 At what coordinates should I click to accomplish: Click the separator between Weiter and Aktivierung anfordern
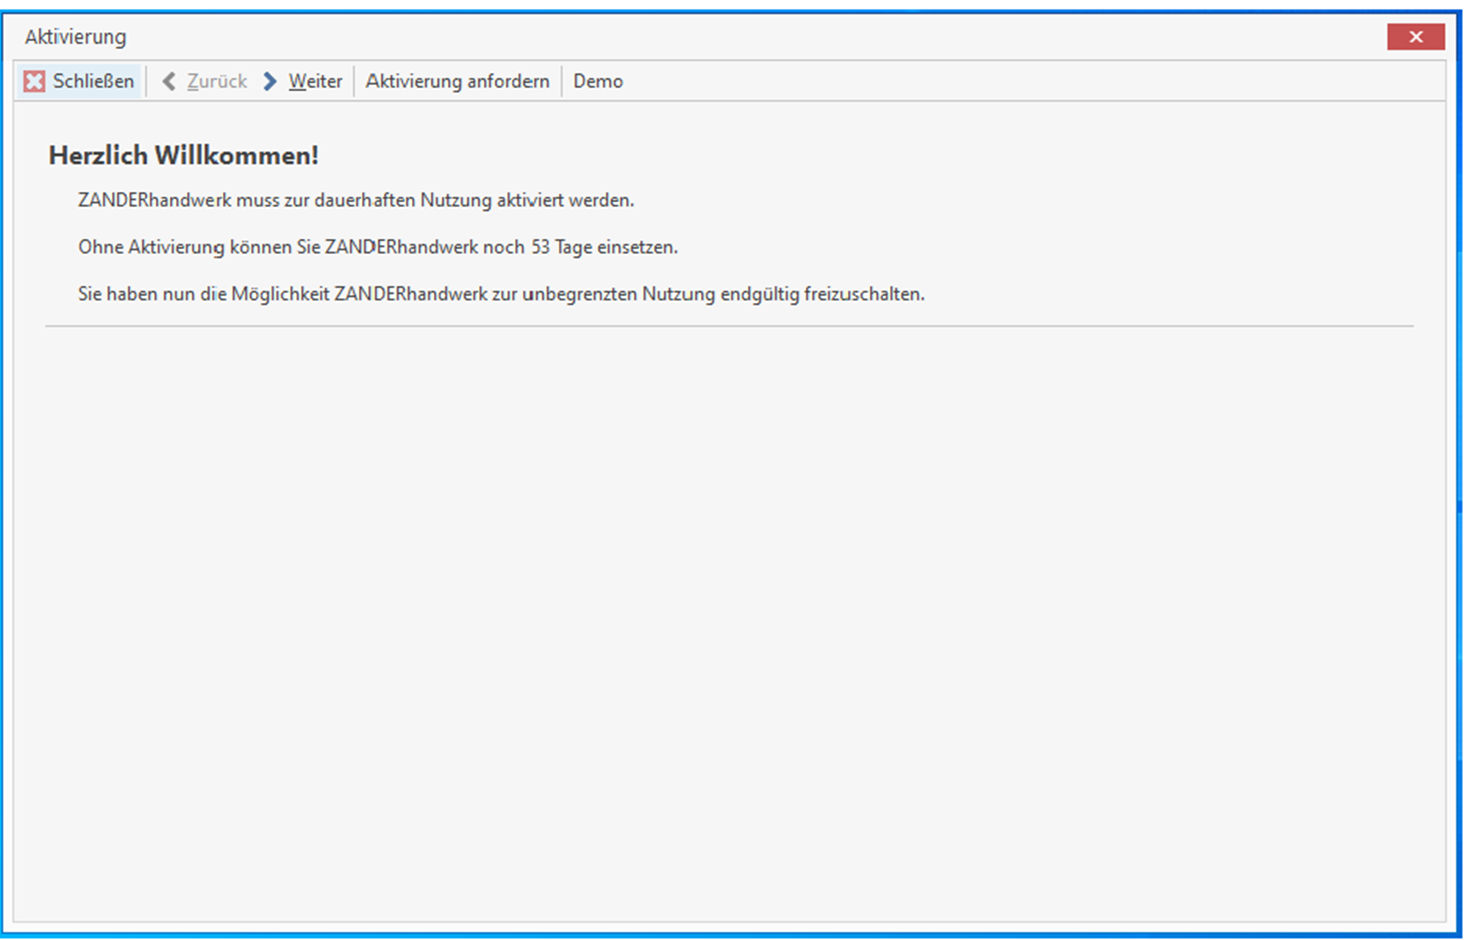pos(354,82)
